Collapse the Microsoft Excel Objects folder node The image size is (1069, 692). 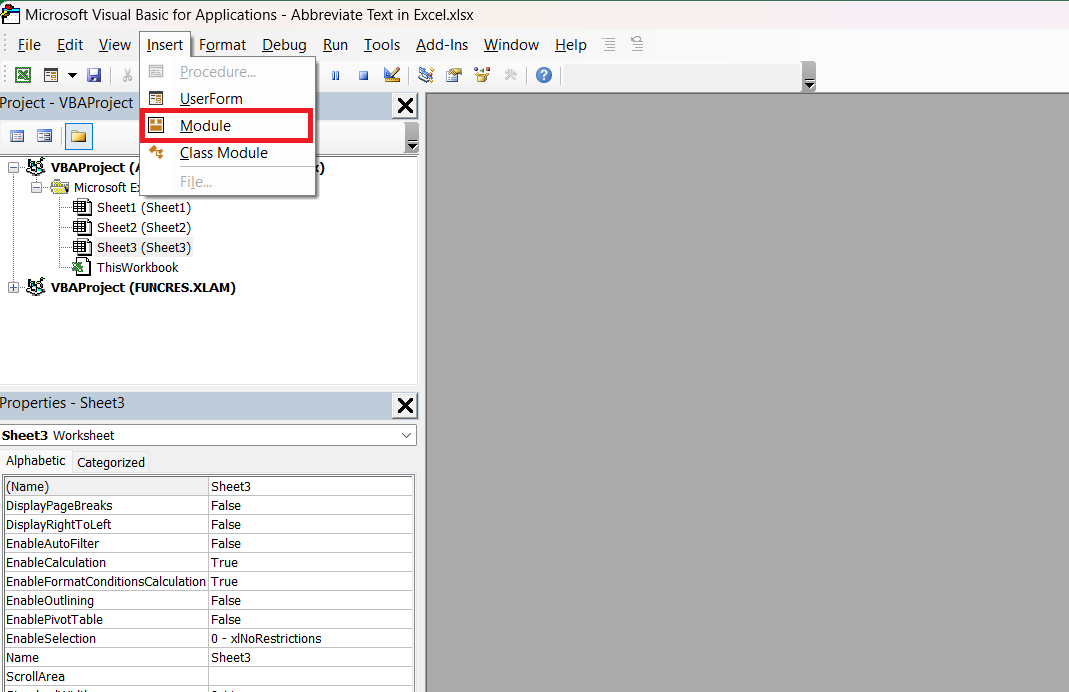point(36,187)
